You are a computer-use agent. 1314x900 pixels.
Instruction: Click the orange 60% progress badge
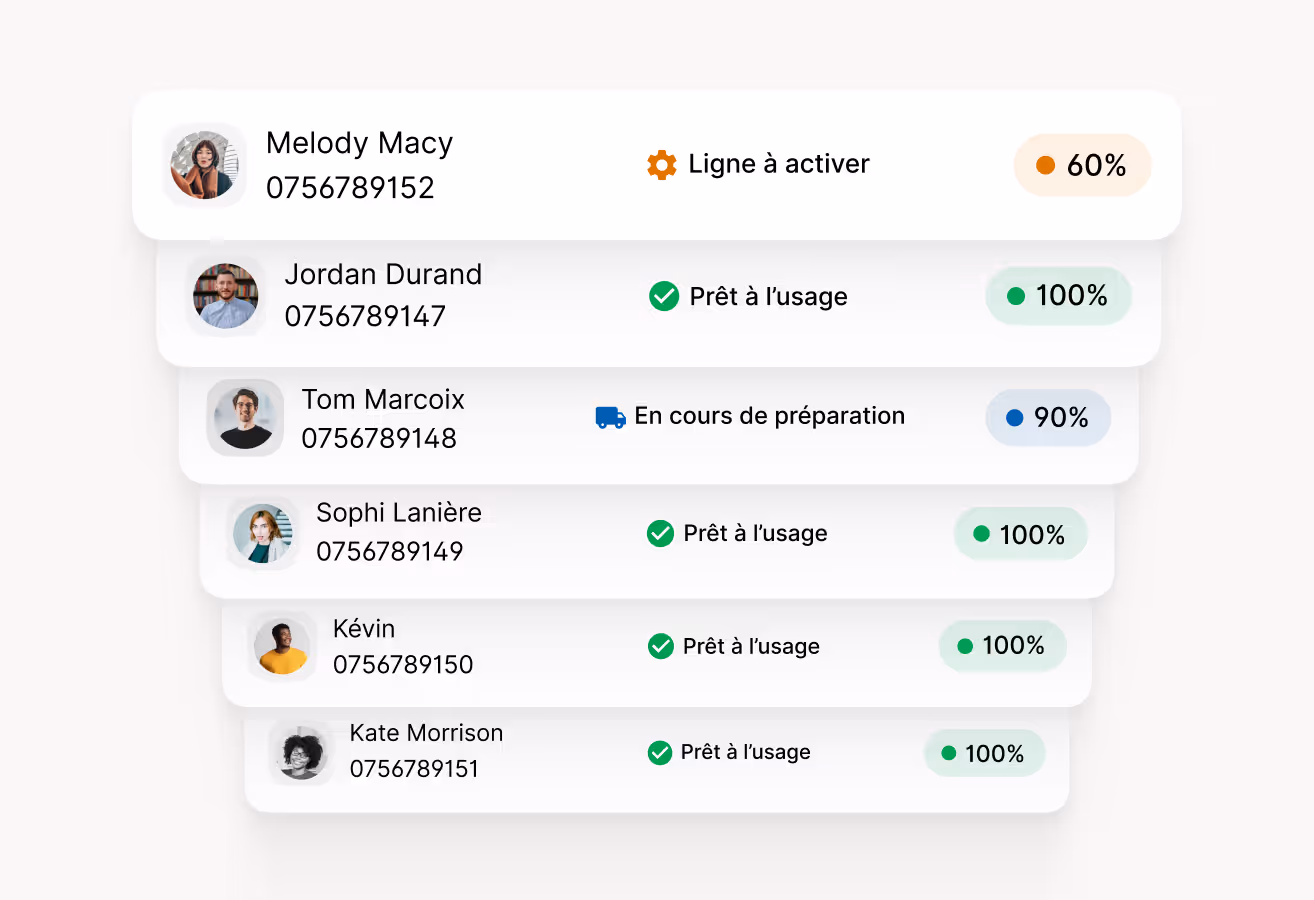pos(1083,165)
